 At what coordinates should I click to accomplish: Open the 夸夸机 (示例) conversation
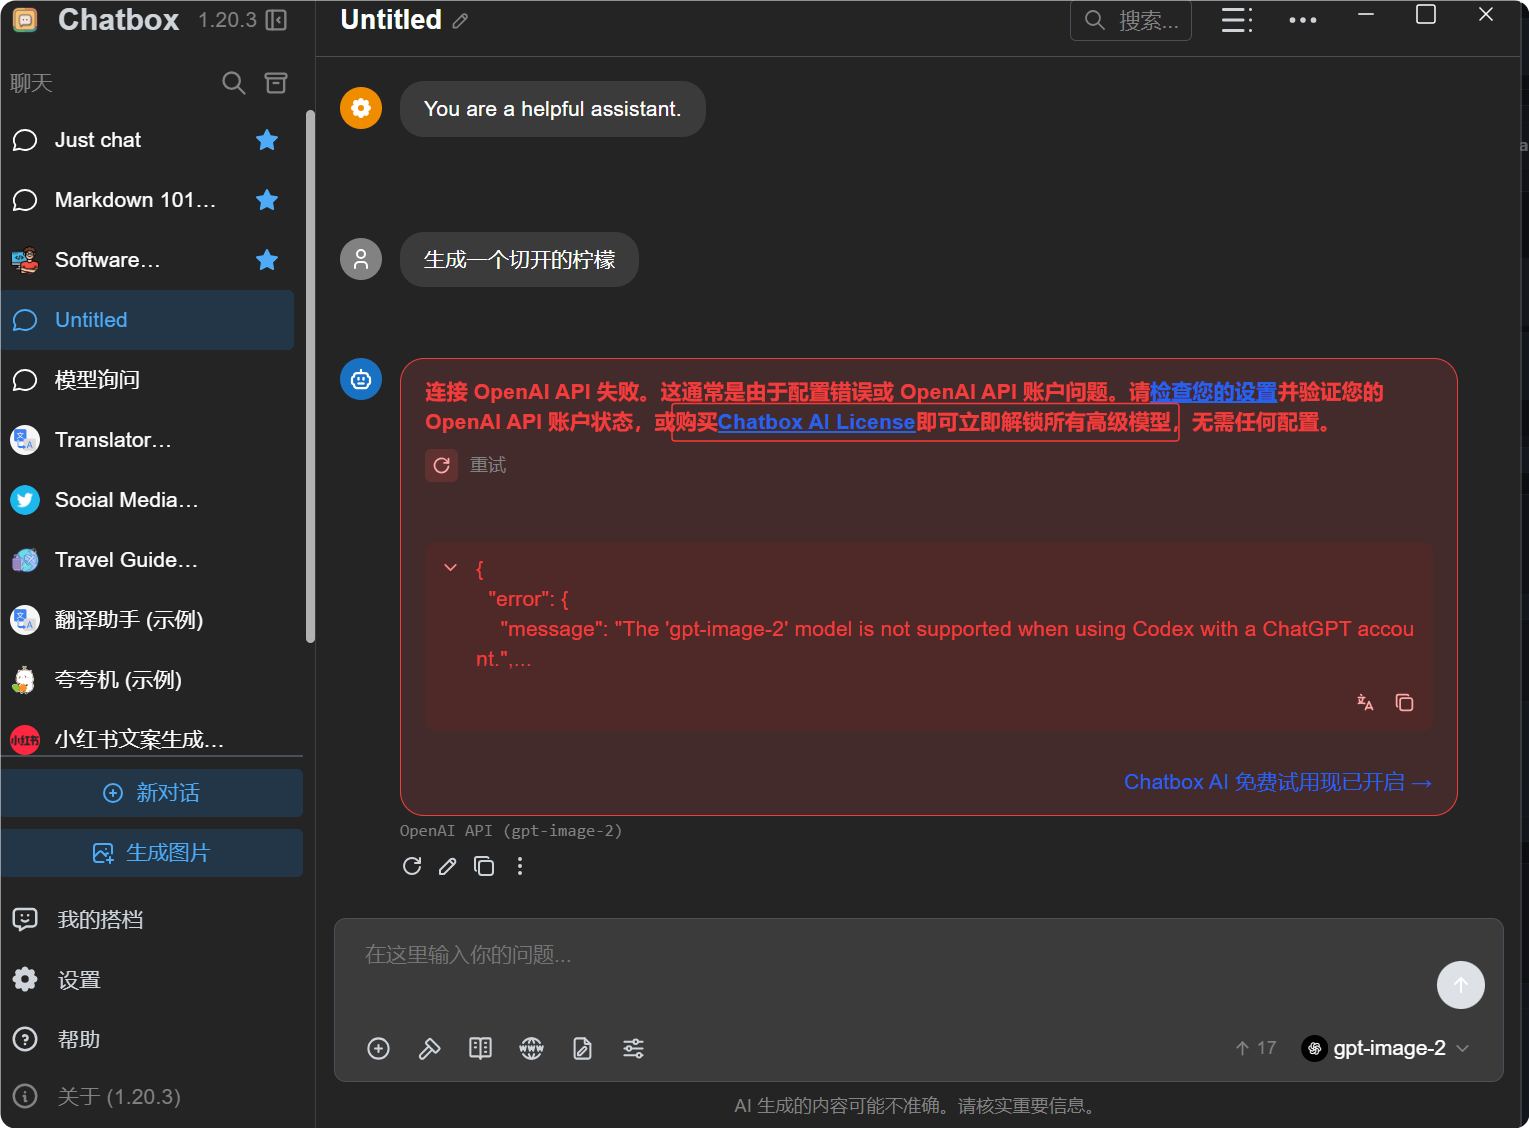coord(148,680)
